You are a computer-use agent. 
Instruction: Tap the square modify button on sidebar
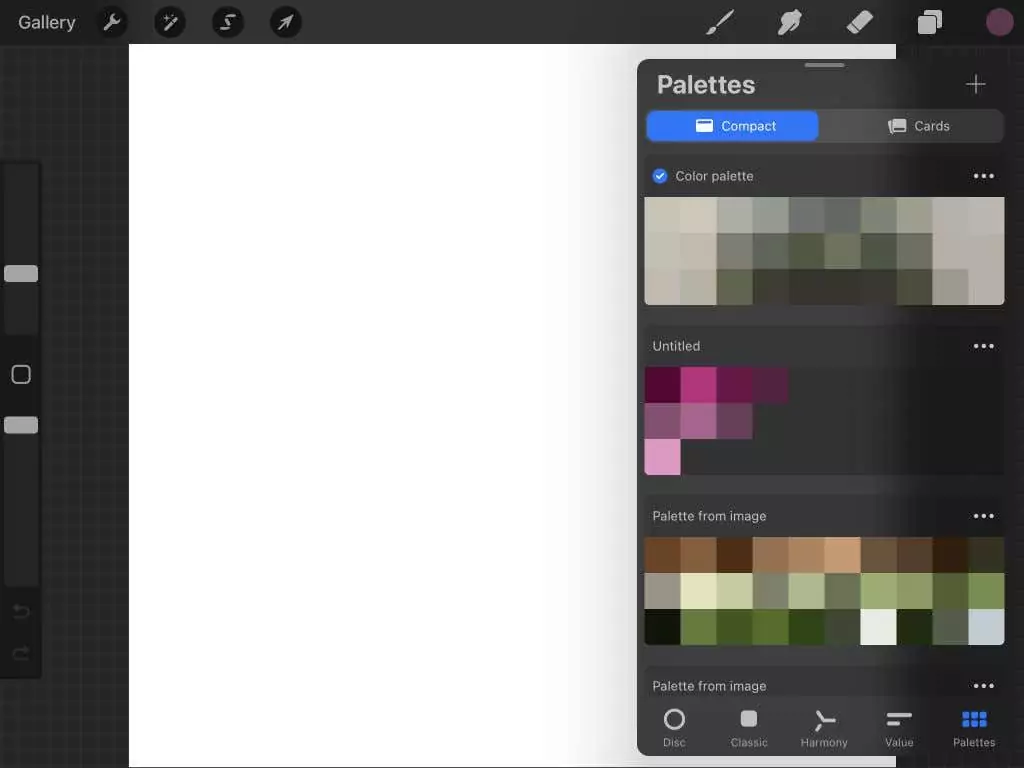pyautogui.click(x=21, y=374)
